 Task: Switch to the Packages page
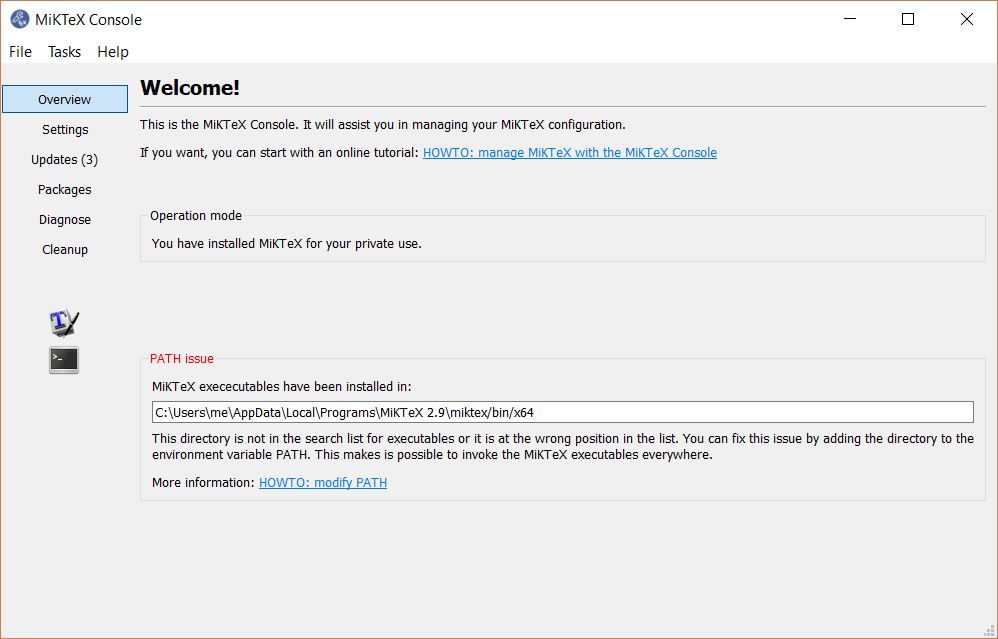pos(65,189)
